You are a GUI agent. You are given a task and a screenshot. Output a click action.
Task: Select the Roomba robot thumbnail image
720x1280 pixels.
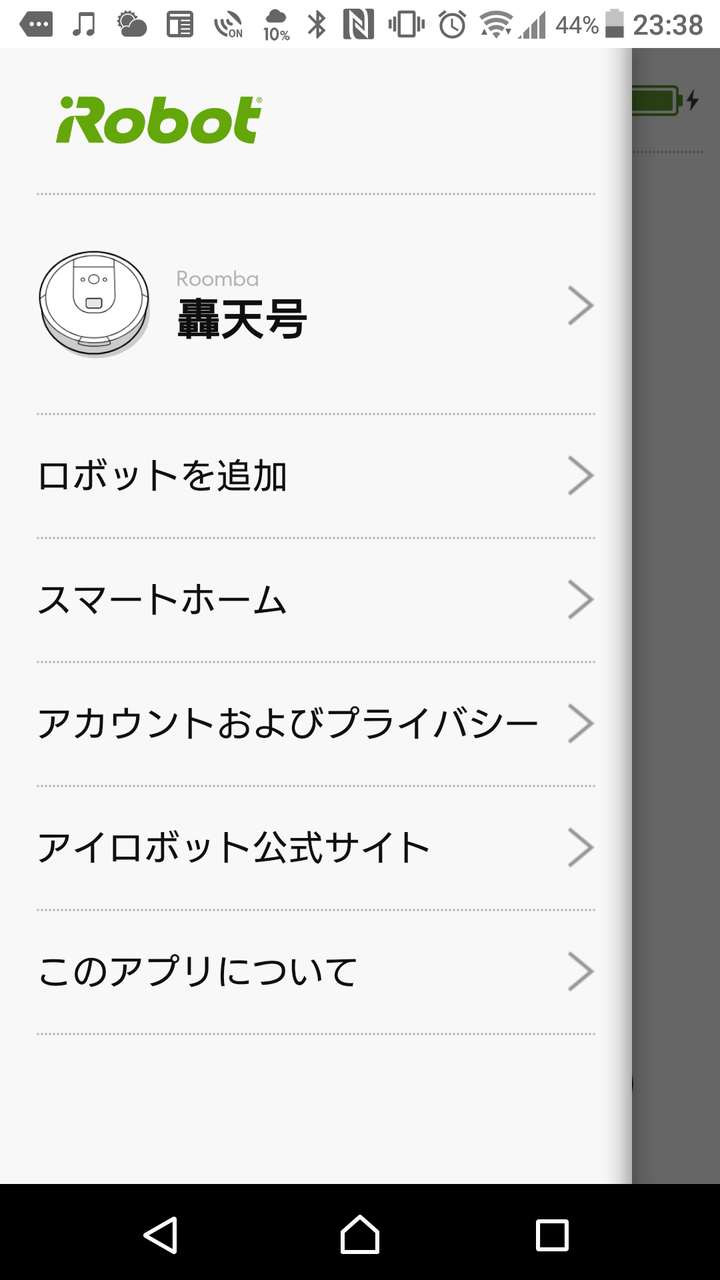(94, 303)
